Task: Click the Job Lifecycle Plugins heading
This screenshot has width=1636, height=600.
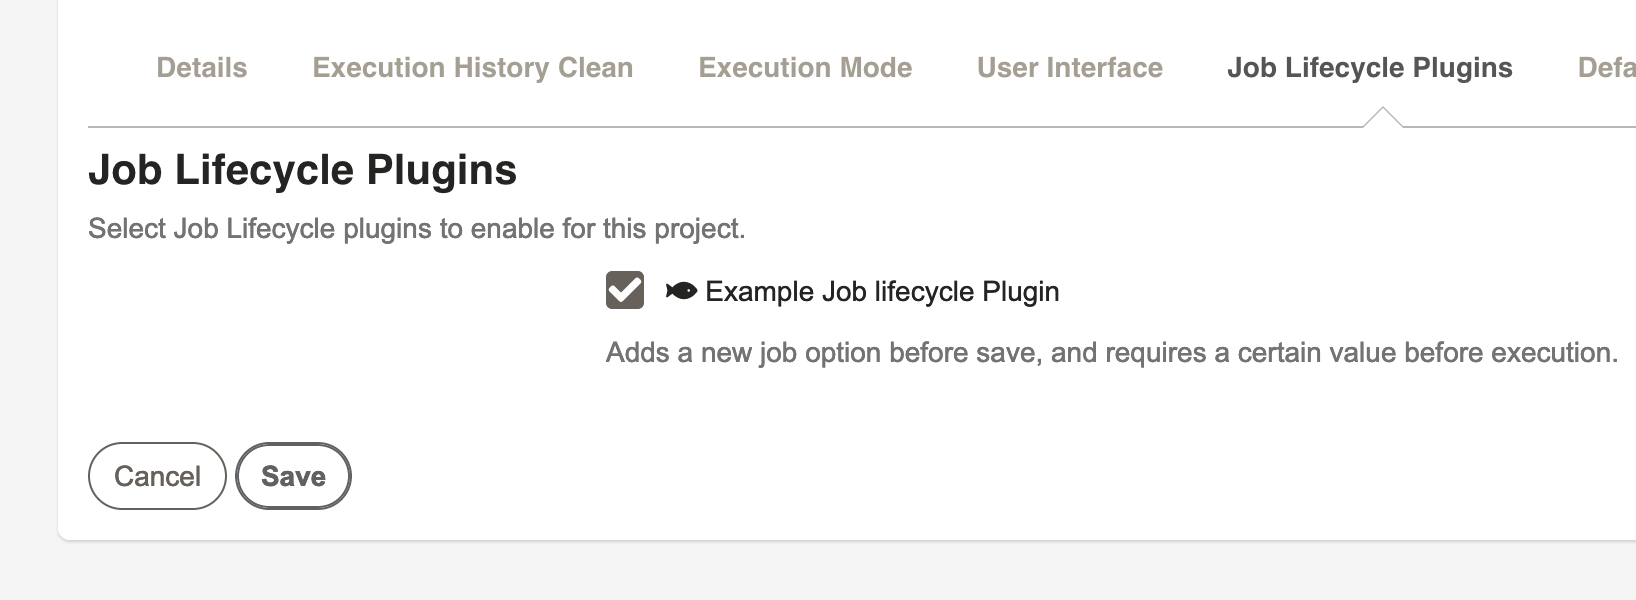Action: 303,170
